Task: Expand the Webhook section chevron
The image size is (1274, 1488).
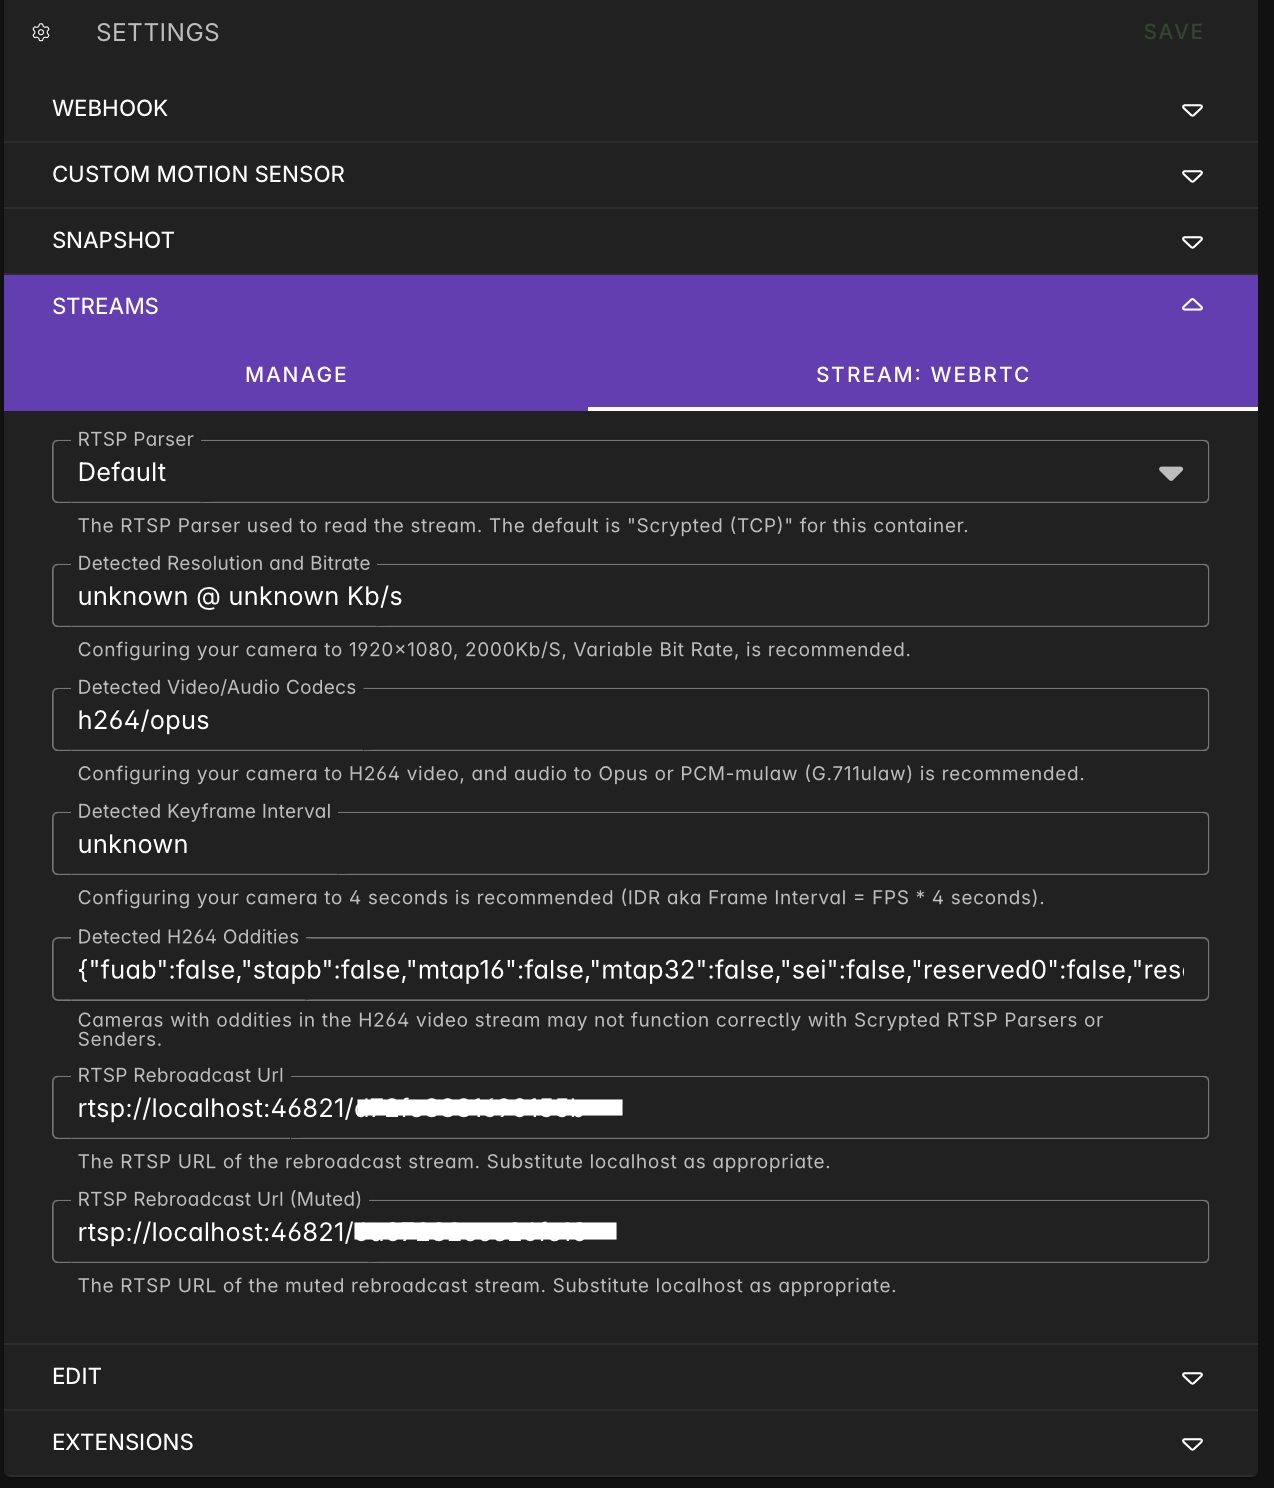Action: pyautogui.click(x=1192, y=109)
